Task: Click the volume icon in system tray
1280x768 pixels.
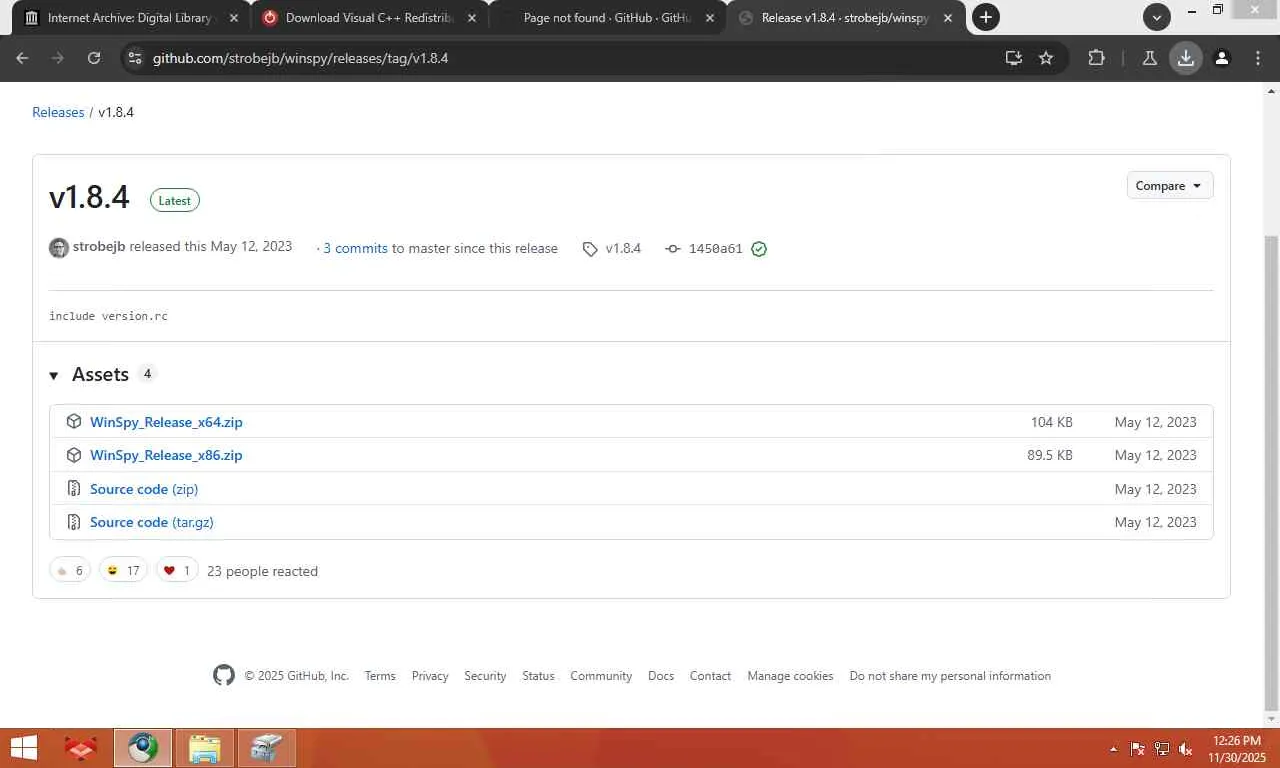Action: 1186,749
